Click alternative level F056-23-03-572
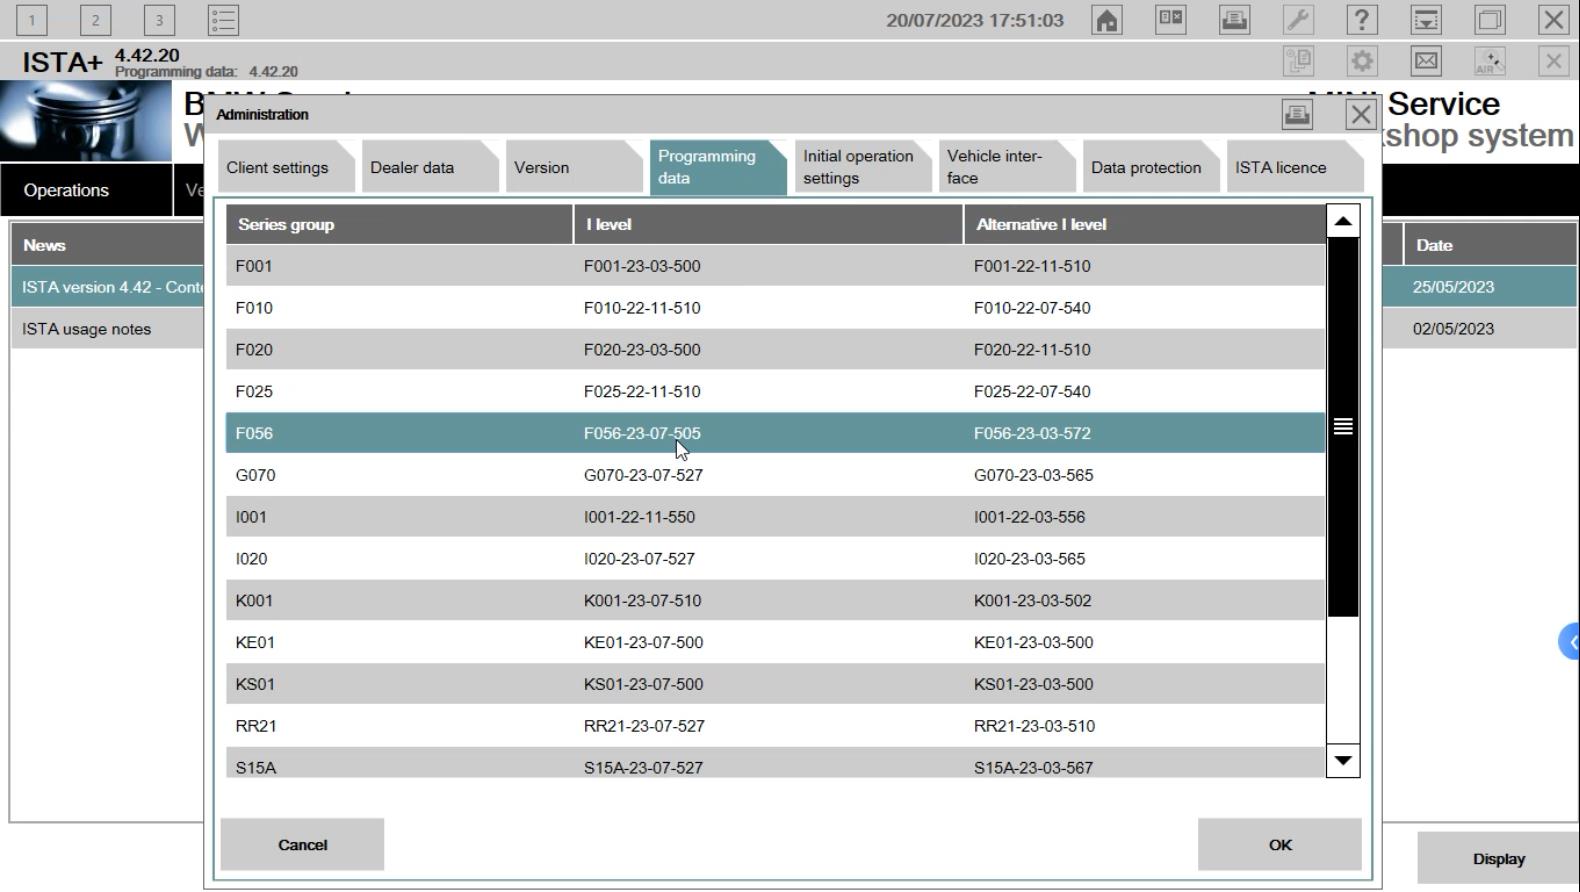This screenshot has height=892, width=1580. tap(1032, 433)
